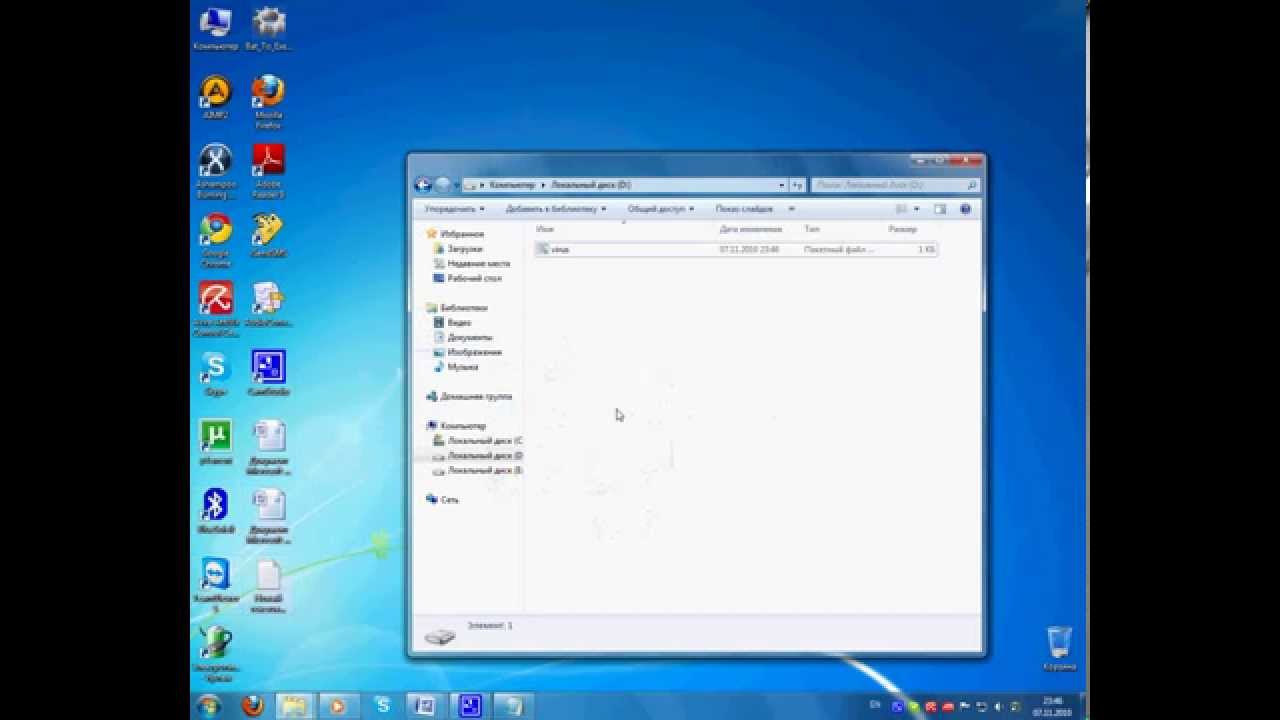Select the Avira antivirus desktop shortcut
1280x720 pixels.
[x=216, y=310]
